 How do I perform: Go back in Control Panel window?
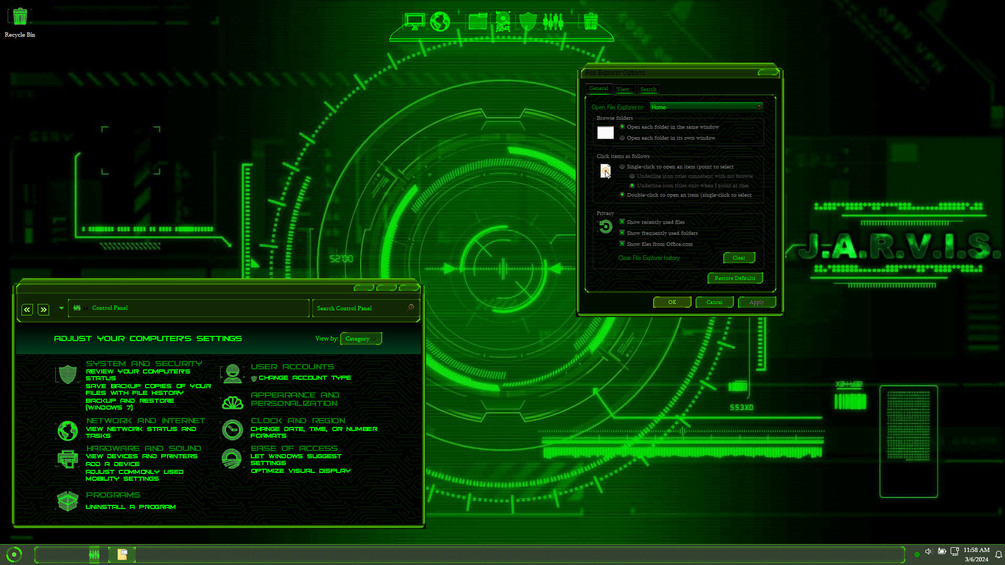(x=27, y=309)
